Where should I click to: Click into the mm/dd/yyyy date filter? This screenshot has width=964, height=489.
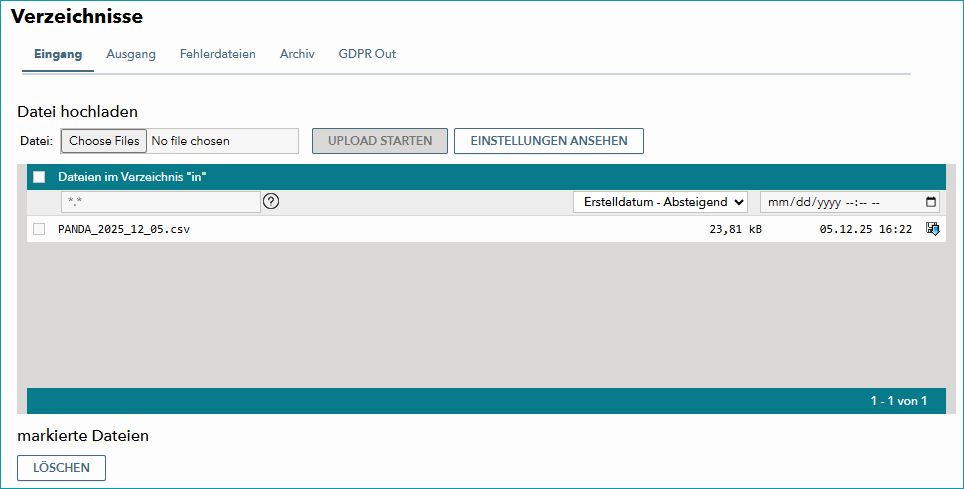coord(850,202)
